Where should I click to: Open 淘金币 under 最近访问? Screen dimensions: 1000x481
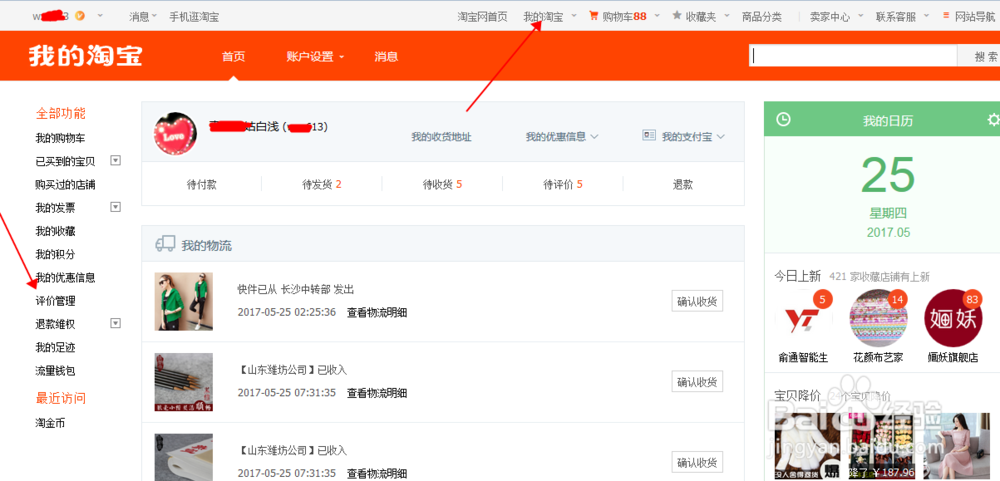click(50, 423)
